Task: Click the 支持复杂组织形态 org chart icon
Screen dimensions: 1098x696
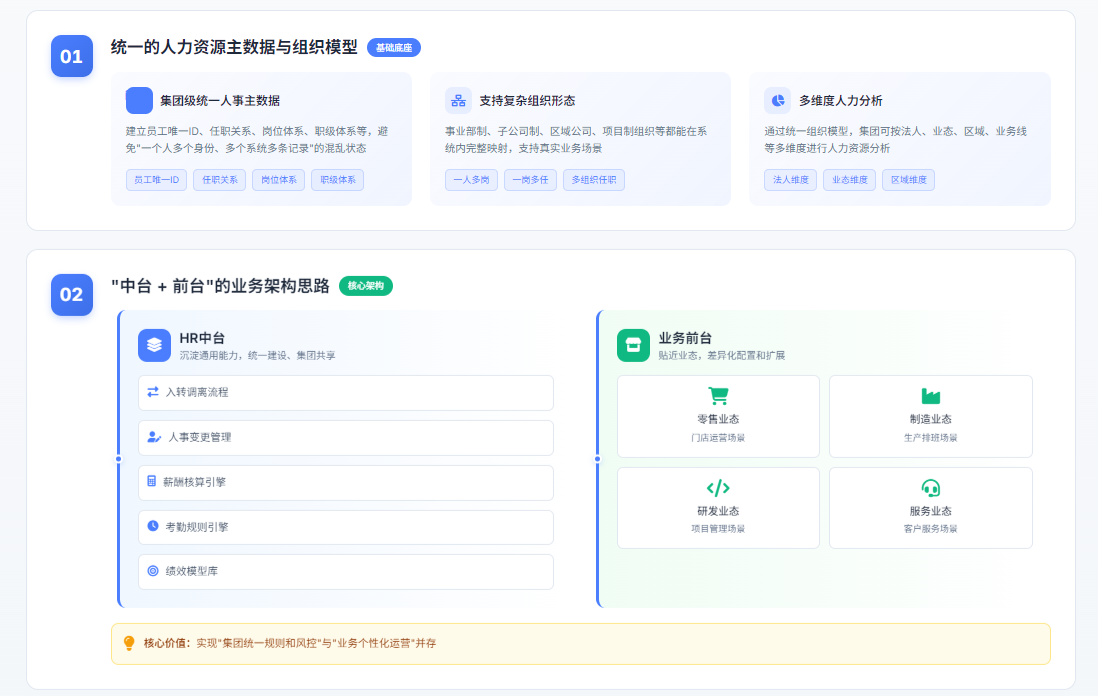Action: 458,100
